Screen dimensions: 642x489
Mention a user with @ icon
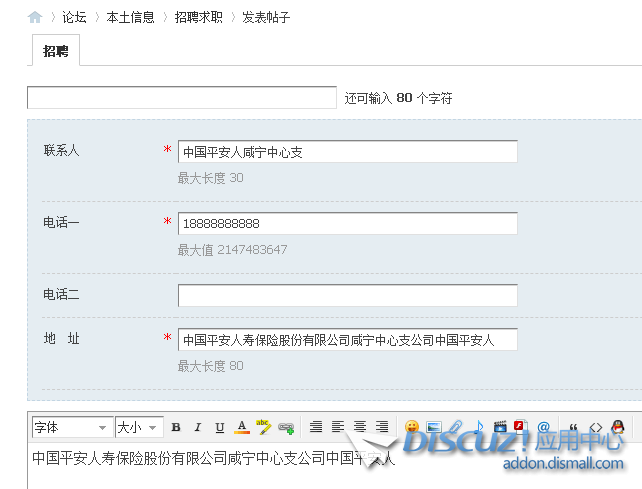pos(543,427)
